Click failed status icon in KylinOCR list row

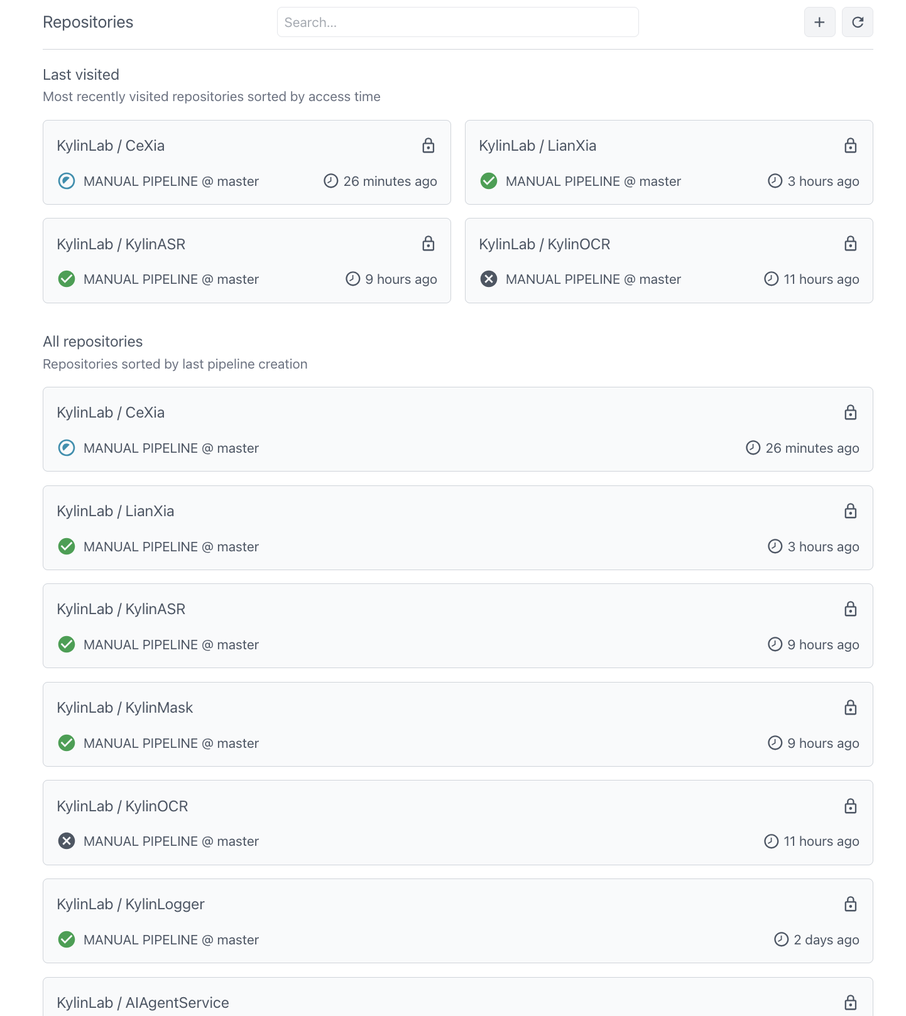67,841
